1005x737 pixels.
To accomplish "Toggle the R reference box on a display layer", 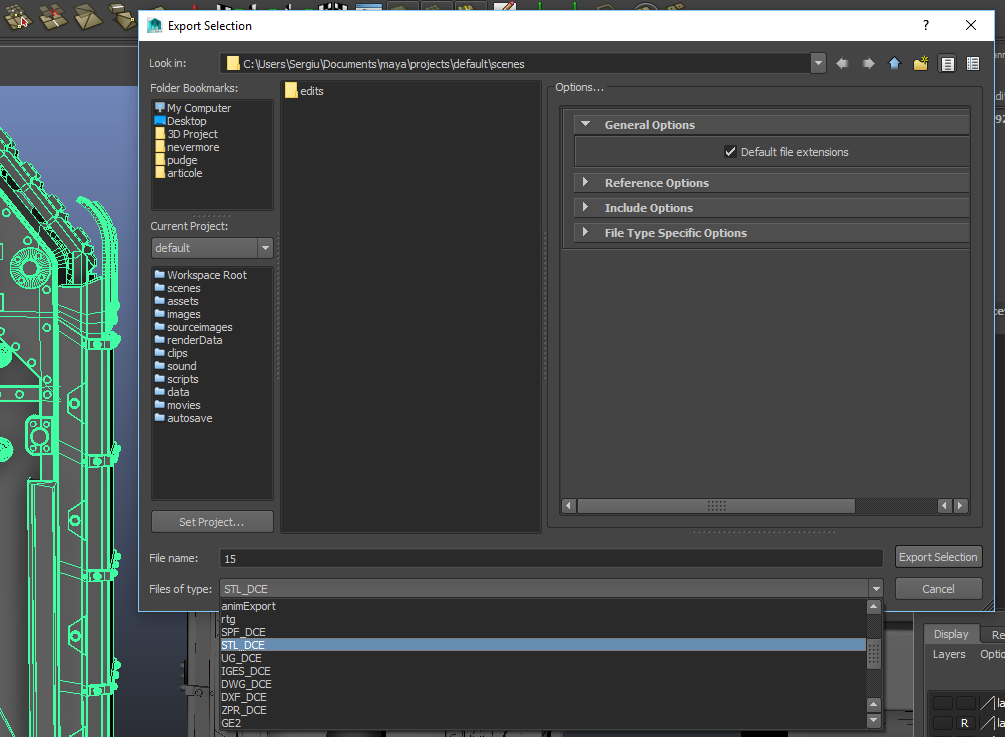I will click(x=965, y=723).
